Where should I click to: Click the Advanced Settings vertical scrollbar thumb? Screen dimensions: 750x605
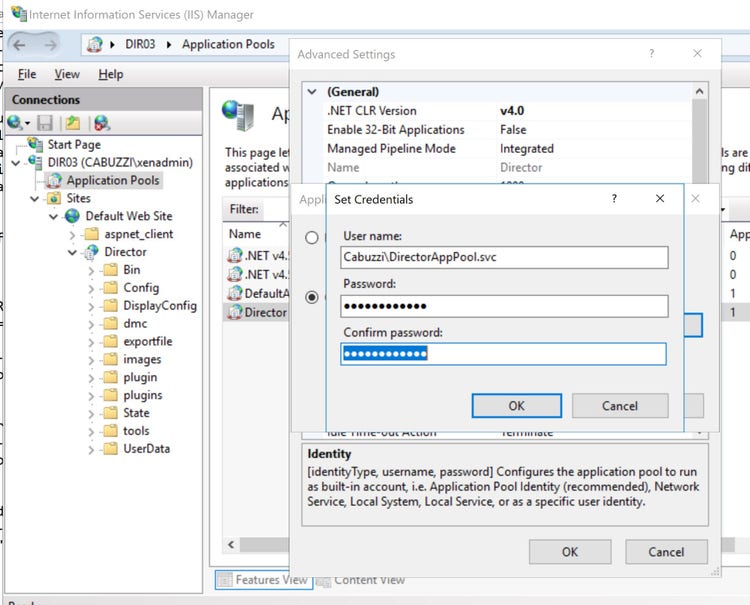(699, 141)
